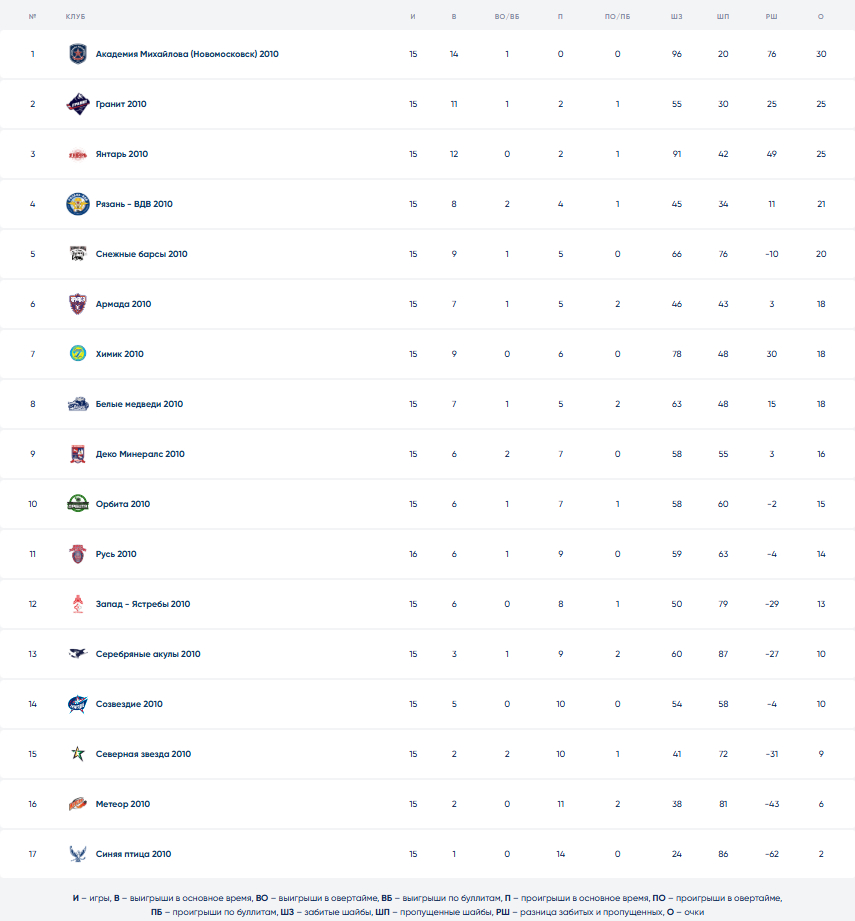Image resolution: width=855 pixels, height=921 pixels.
Task: Open the Метеор 2010 team name link
Action: (x=122, y=804)
